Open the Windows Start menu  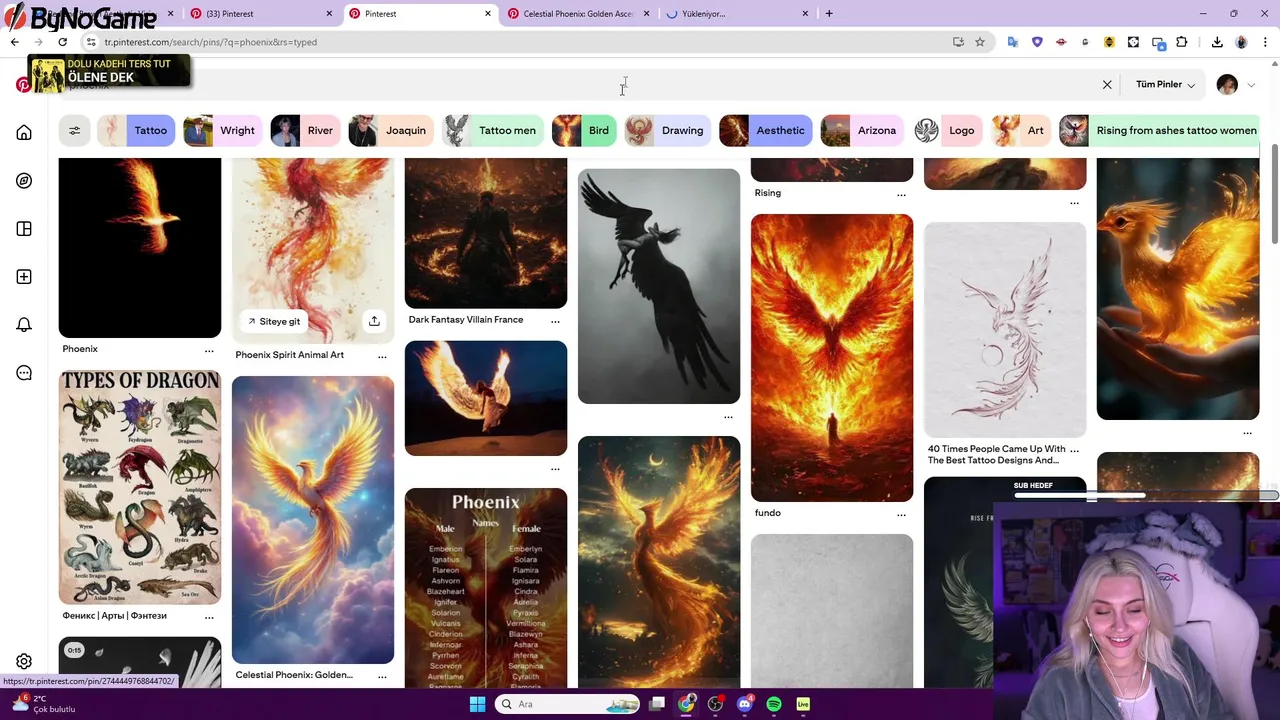tap(477, 704)
